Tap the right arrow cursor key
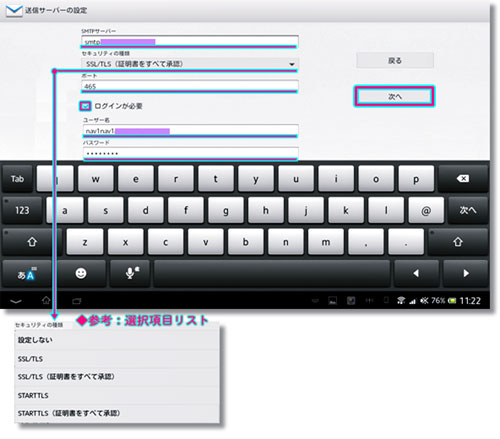The height and width of the screenshot is (439, 500). click(466, 273)
